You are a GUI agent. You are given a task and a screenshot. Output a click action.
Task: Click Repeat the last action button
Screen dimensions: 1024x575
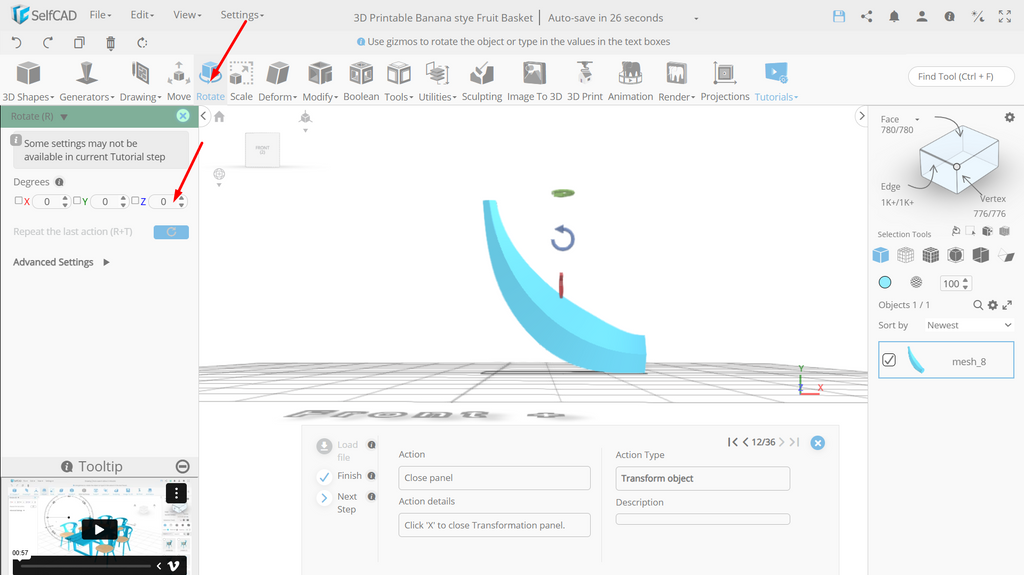click(x=171, y=232)
